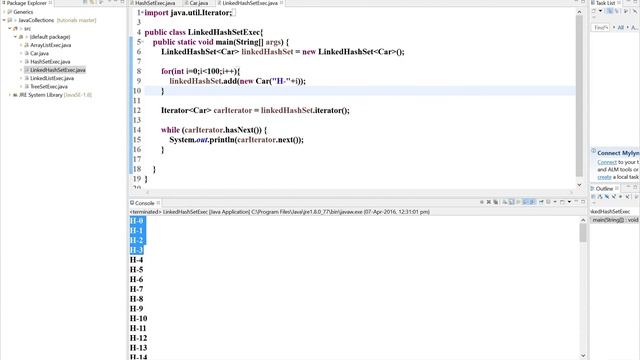Toggle Scheduled presentation in Task List
Screen dimensions: 640x360
(617, 11)
